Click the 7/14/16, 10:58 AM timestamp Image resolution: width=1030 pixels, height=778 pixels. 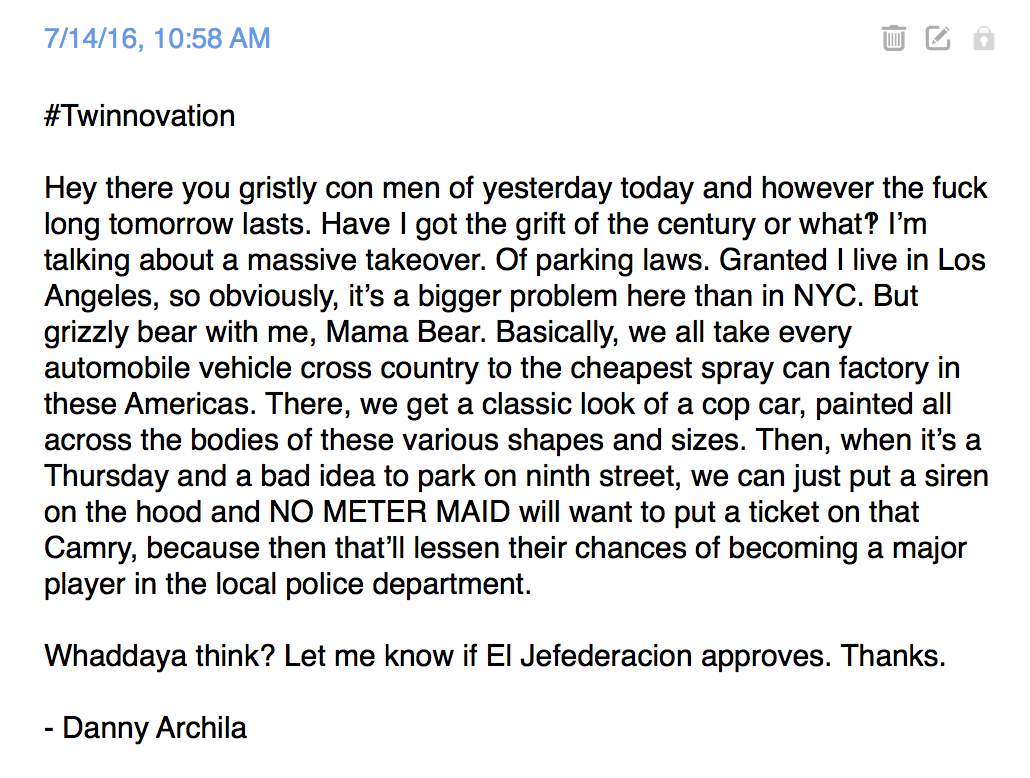click(x=157, y=38)
